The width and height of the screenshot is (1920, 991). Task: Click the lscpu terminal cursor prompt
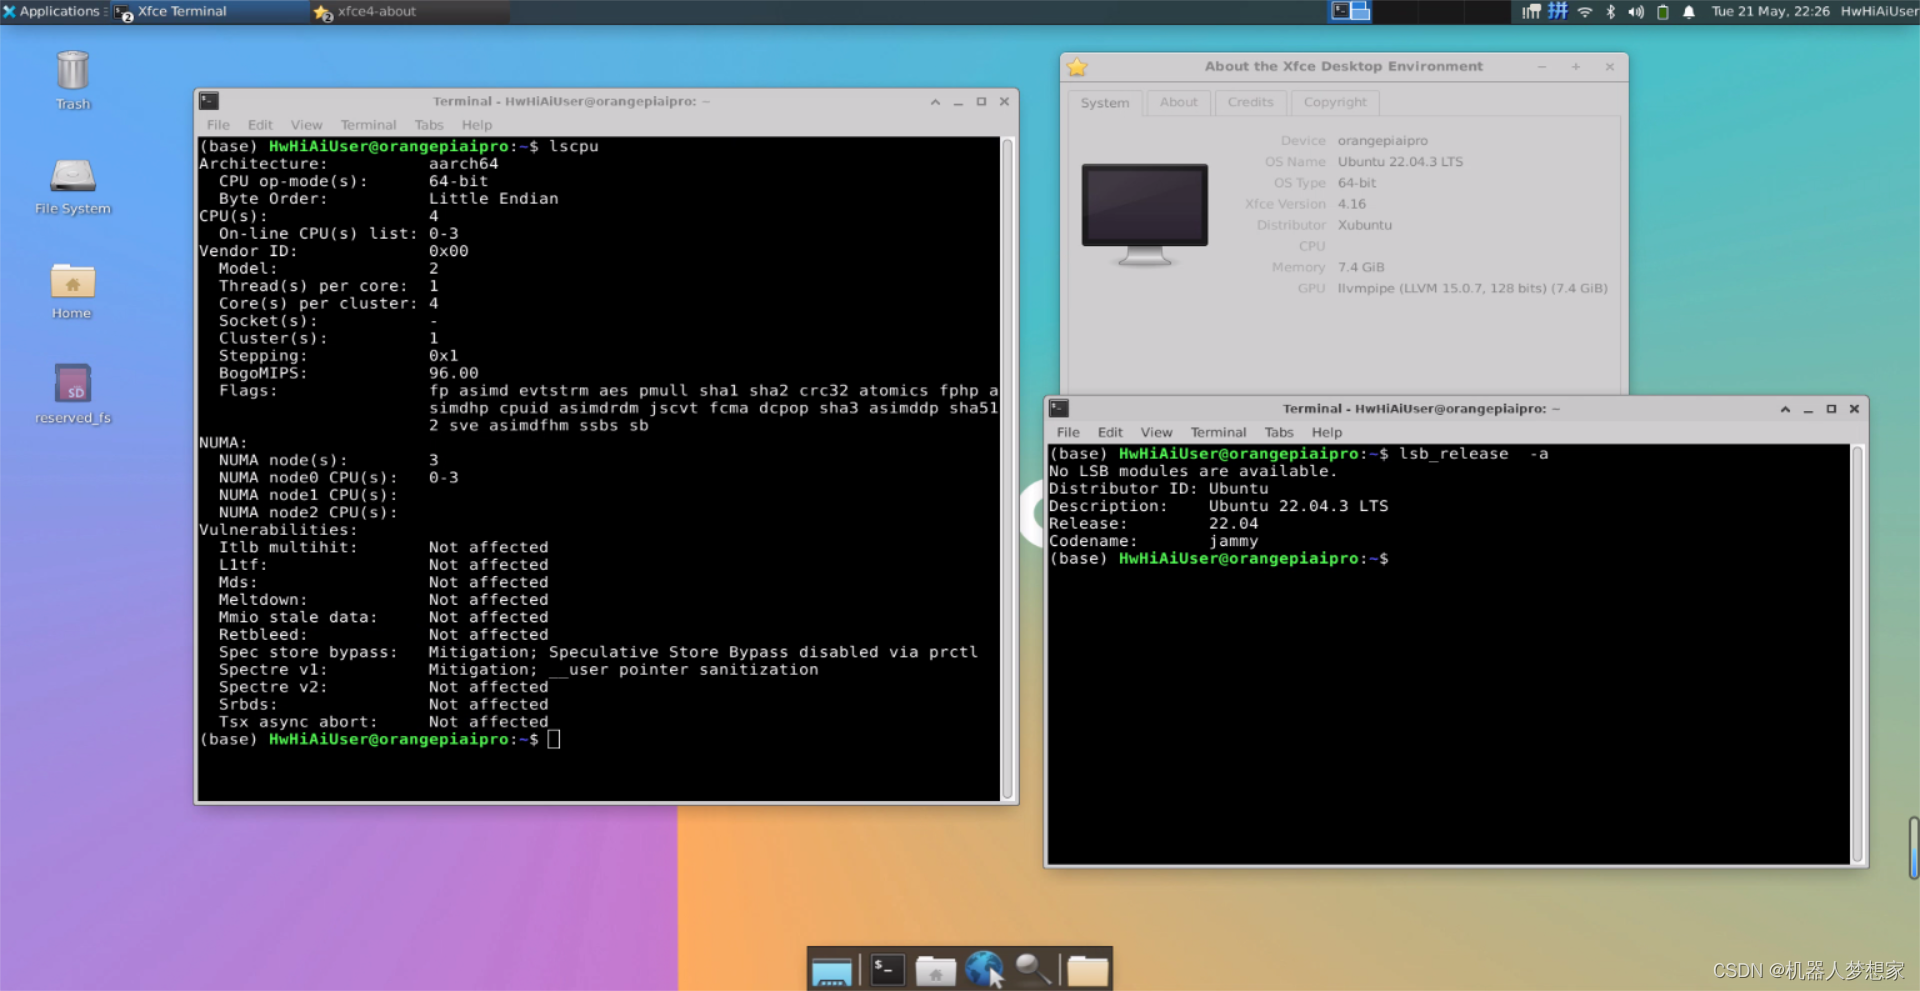coord(553,739)
